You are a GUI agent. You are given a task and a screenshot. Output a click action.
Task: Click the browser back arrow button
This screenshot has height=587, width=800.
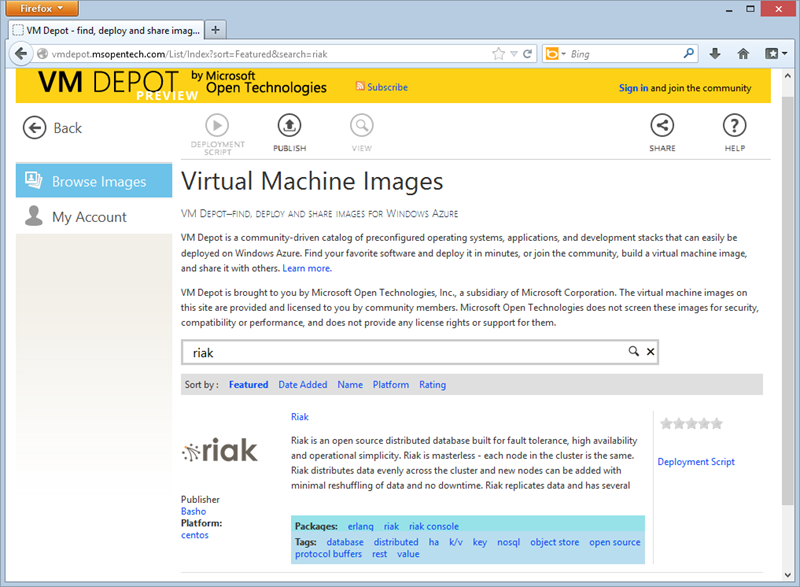[x=21, y=54]
